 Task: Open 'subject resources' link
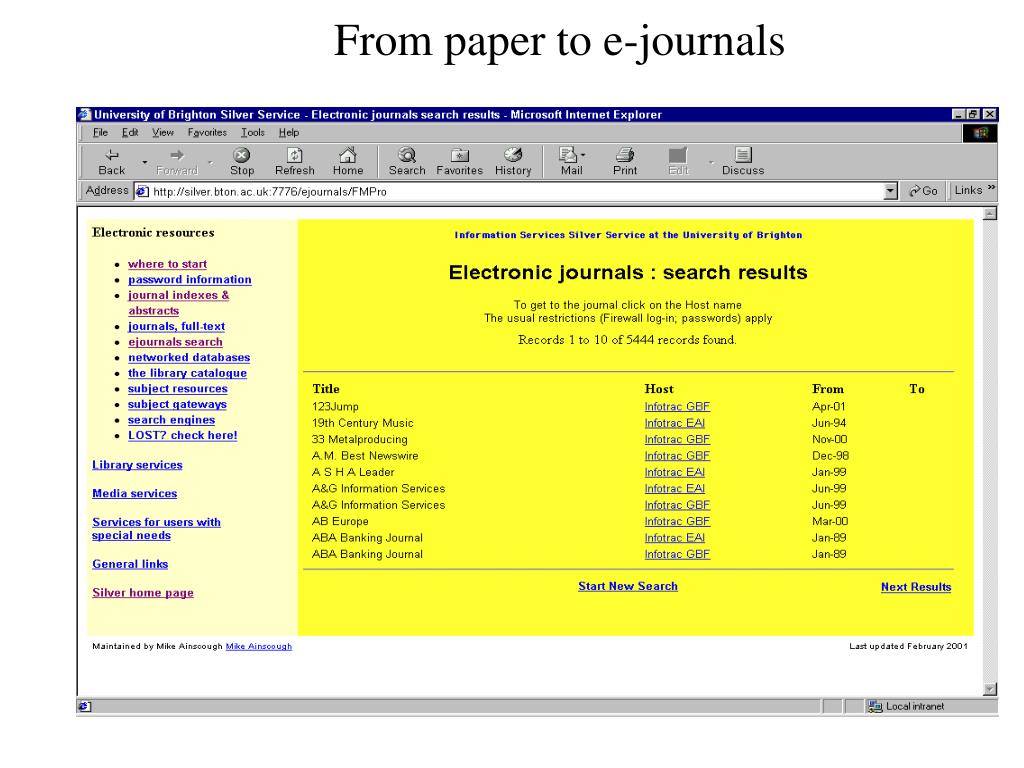click(178, 389)
